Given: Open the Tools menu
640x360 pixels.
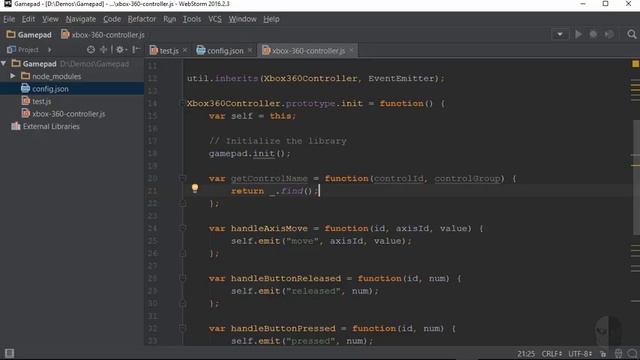Looking at the screenshot, I should (192, 19).
